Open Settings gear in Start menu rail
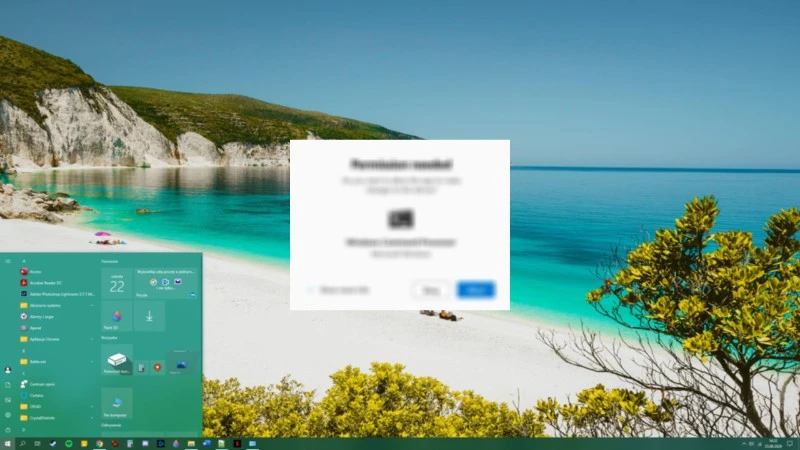The width and height of the screenshot is (800, 450). click(x=8, y=415)
